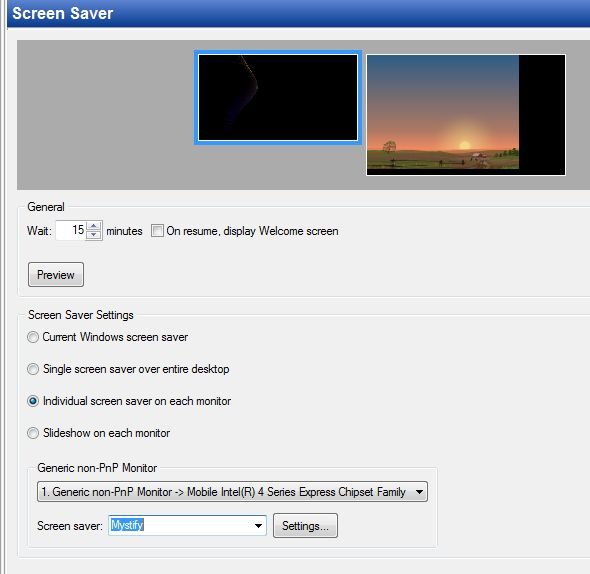Image resolution: width=590 pixels, height=574 pixels.
Task: Click the 'Screen saver:' label
Action: [70, 526]
